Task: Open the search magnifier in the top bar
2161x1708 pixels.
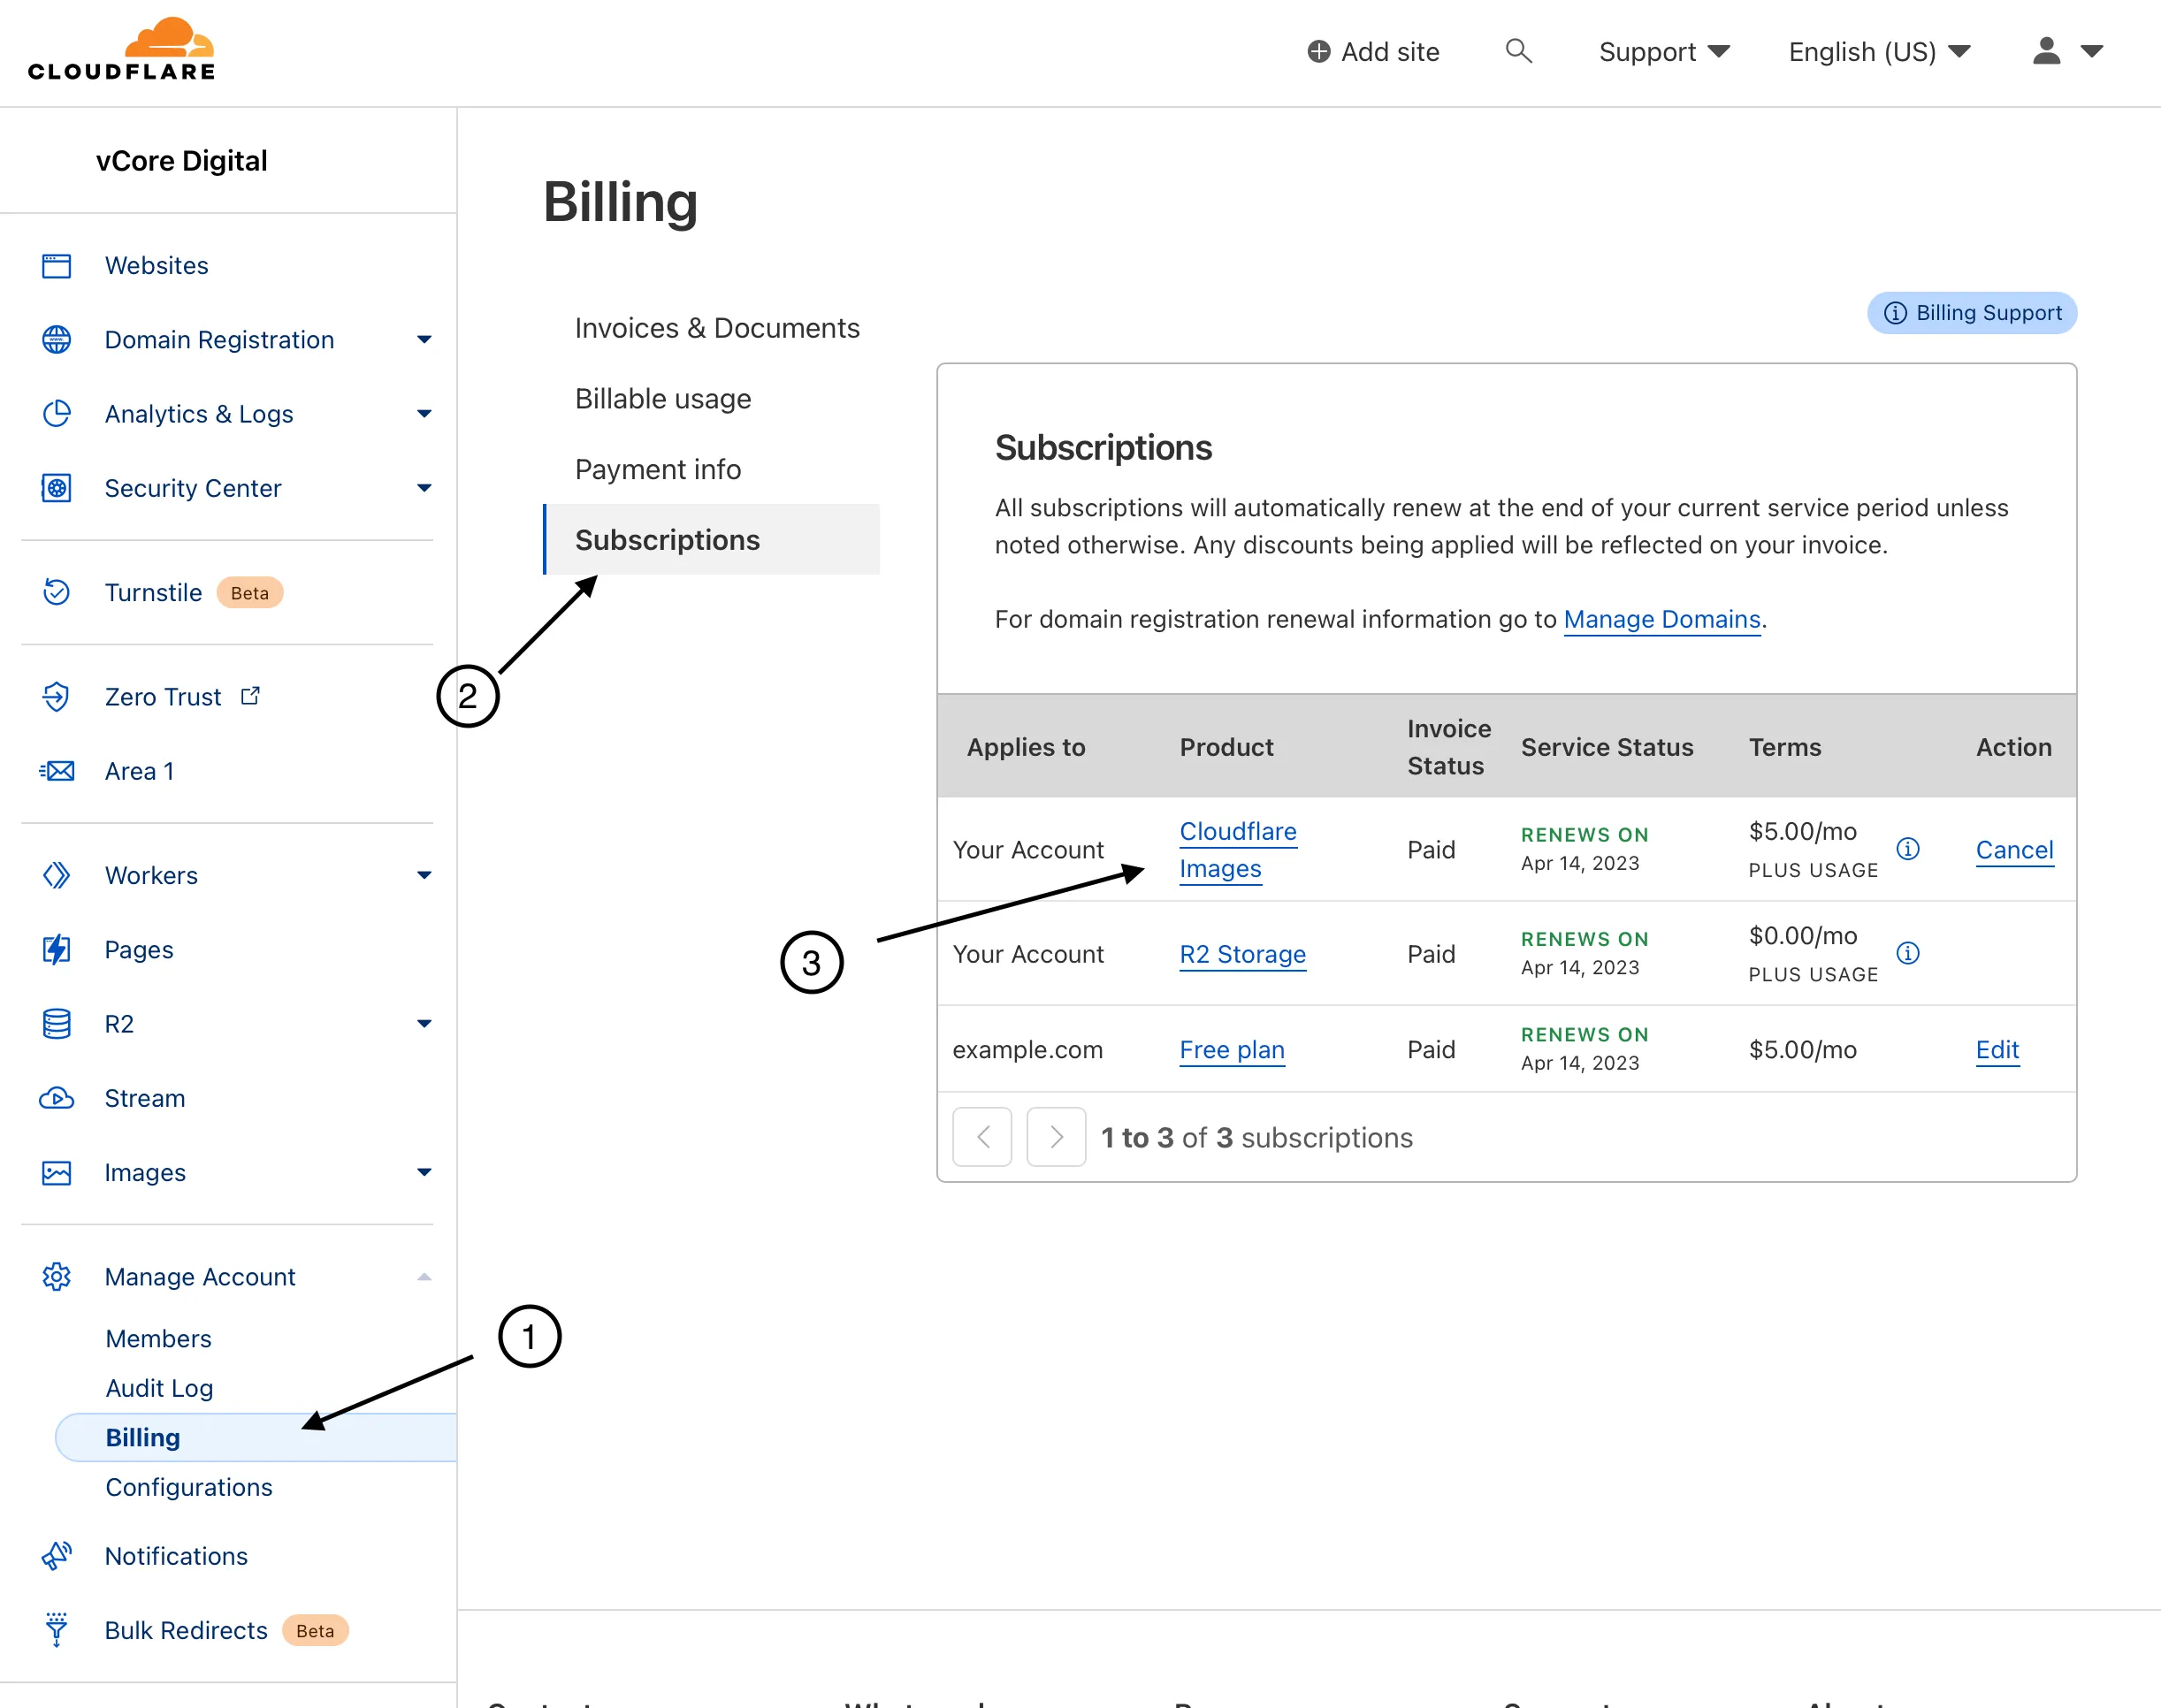Action: [x=1519, y=51]
